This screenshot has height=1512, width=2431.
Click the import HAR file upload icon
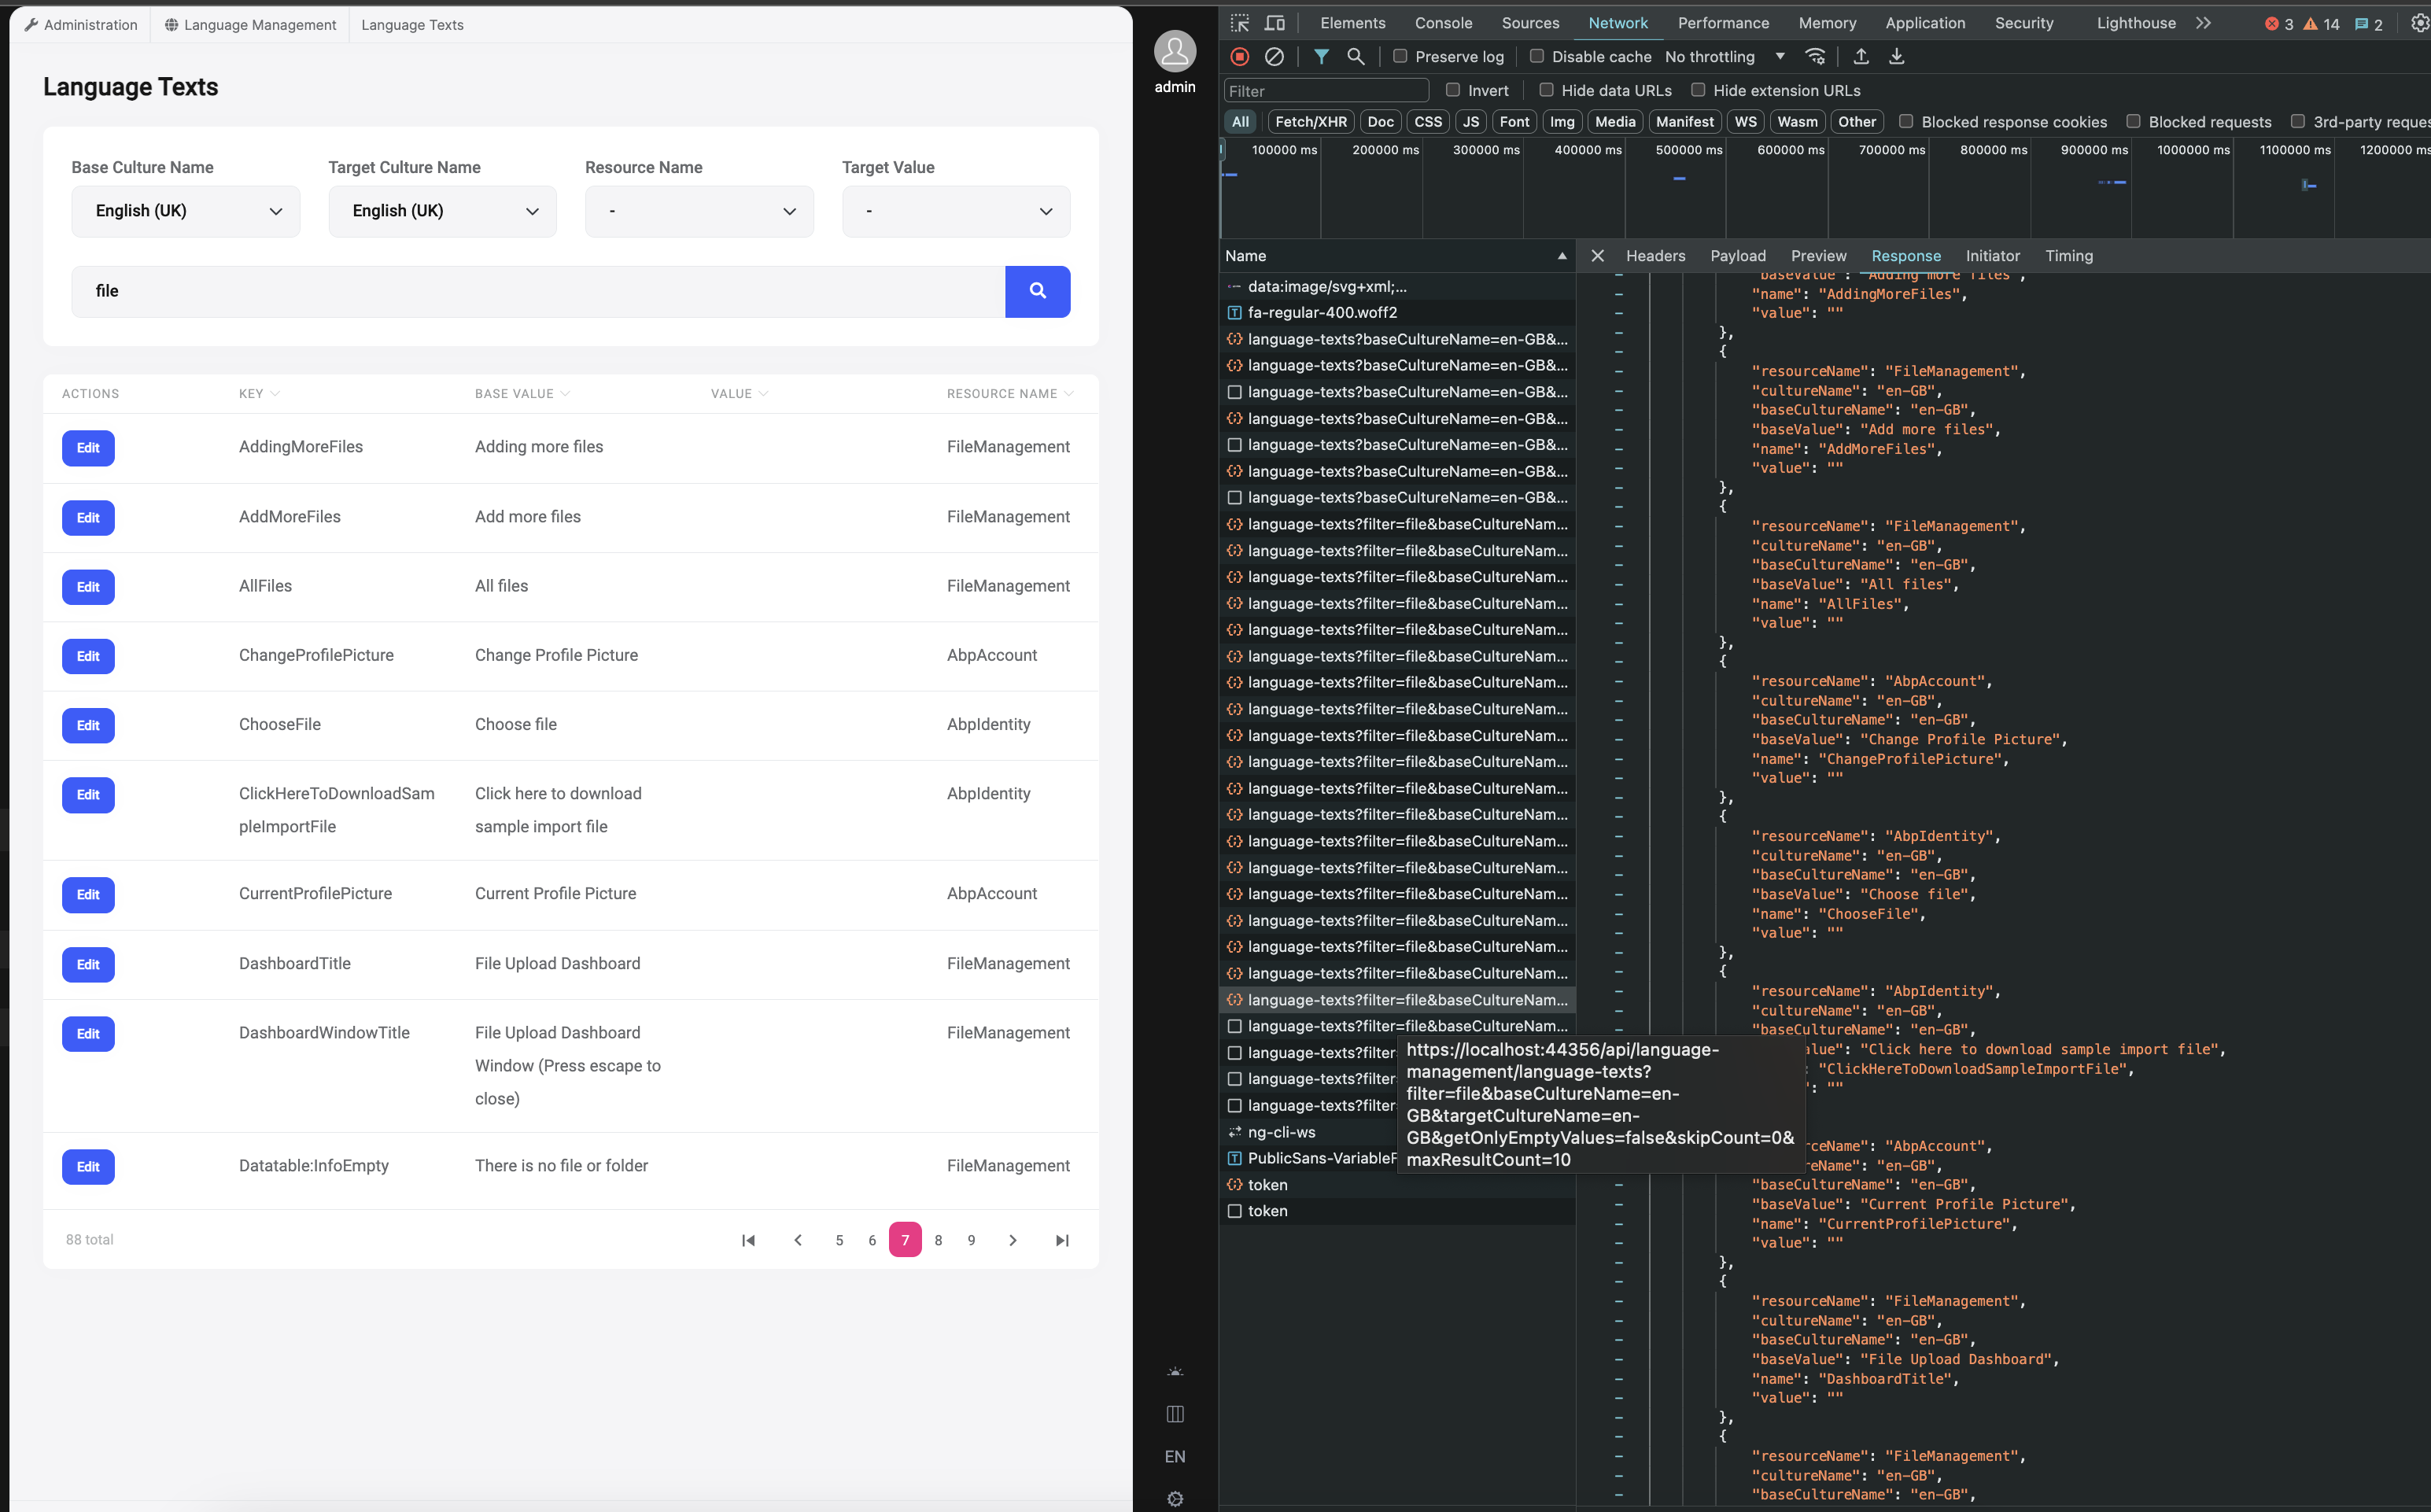click(x=1861, y=57)
